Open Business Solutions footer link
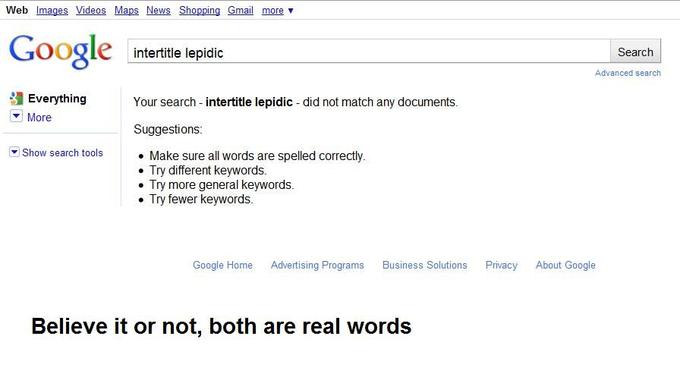The width and height of the screenshot is (680, 374). [425, 265]
